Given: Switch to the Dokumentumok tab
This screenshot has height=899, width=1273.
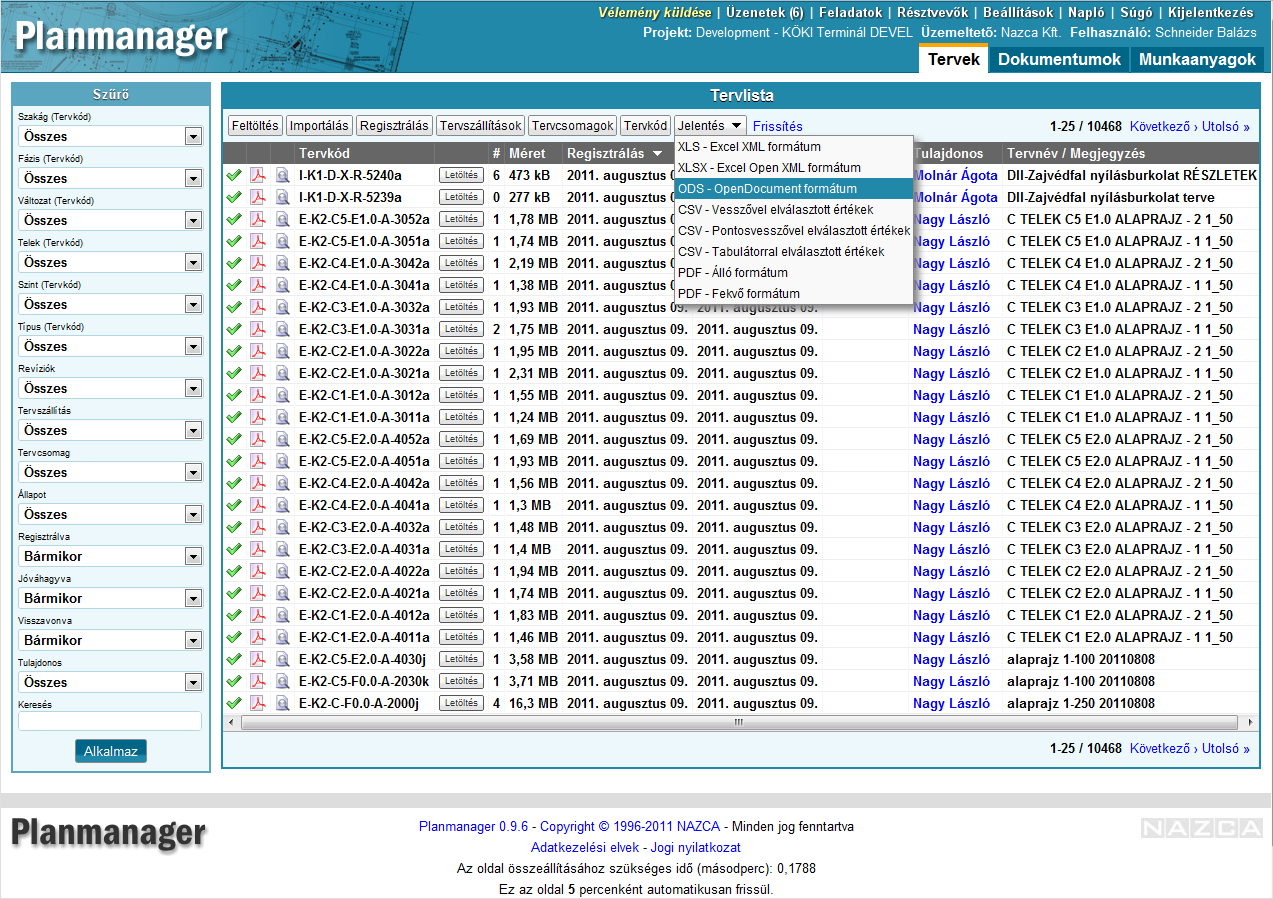Looking at the screenshot, I should [x=1059, y=59].
